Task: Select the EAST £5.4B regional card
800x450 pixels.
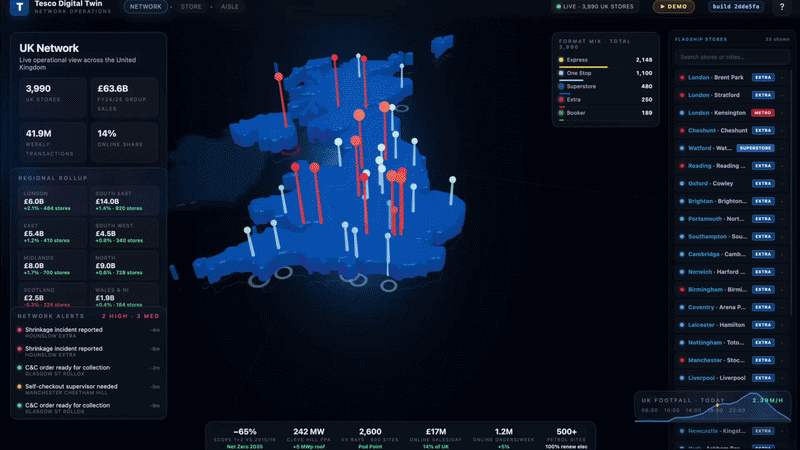Action: [53, 233]
